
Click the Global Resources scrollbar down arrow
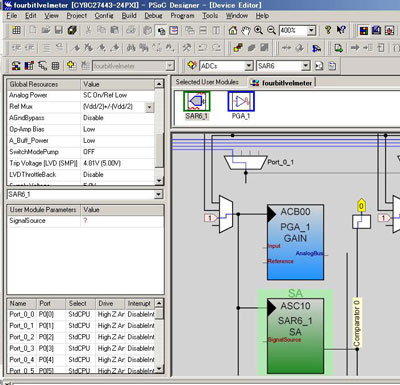pyautogui.click(x=159, y=181)
